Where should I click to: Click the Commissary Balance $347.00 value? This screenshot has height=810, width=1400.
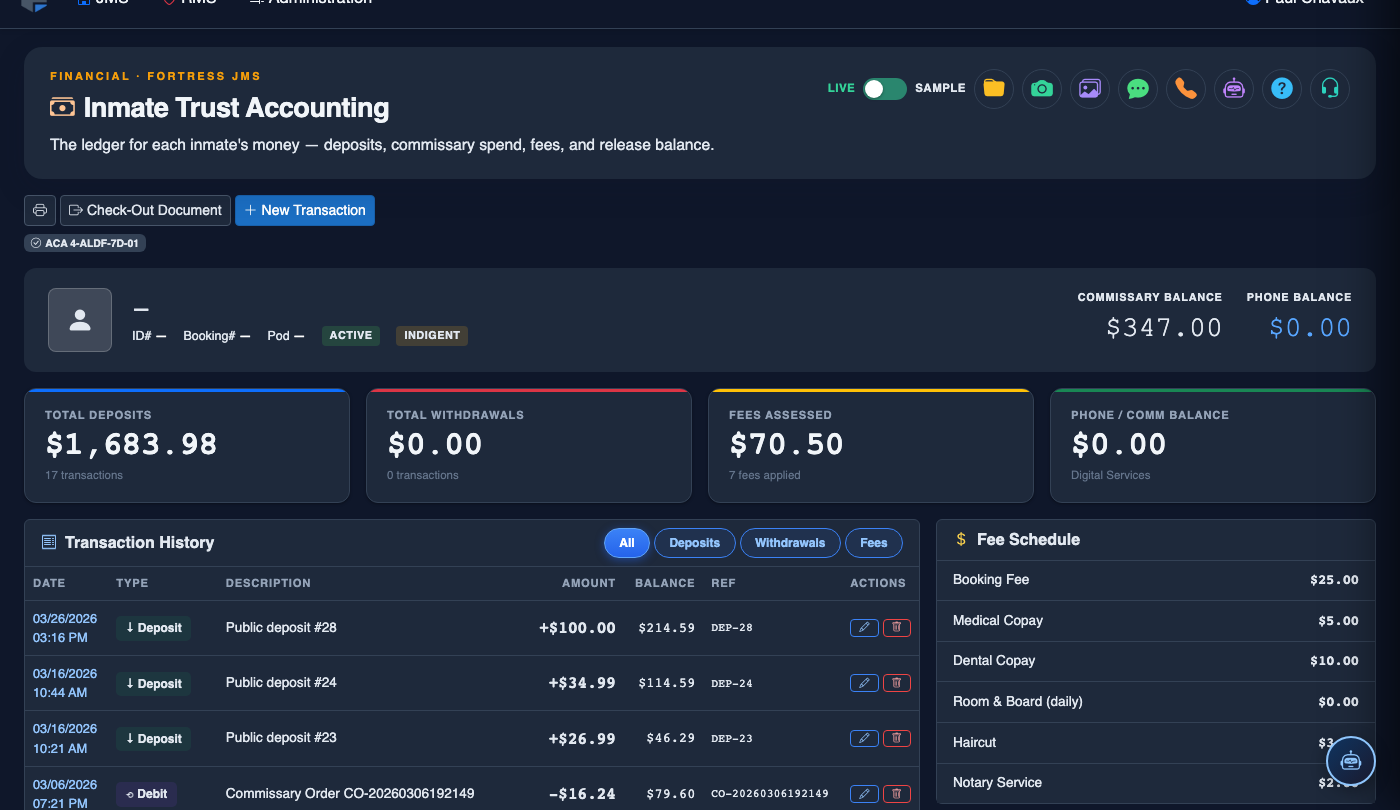(1164, 328)
